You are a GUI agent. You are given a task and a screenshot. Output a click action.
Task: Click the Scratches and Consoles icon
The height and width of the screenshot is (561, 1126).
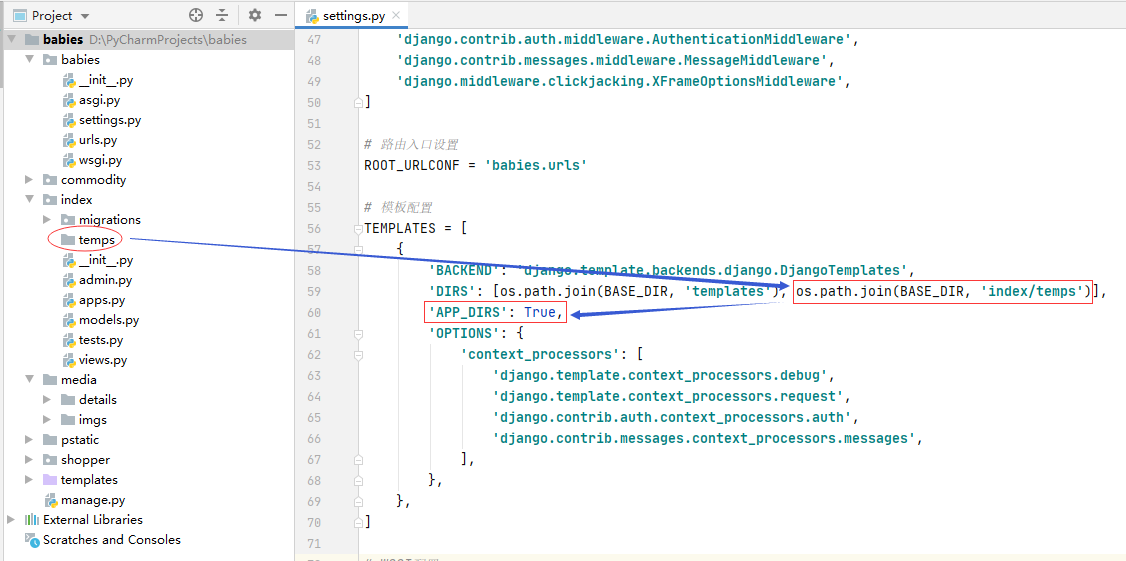32,539
